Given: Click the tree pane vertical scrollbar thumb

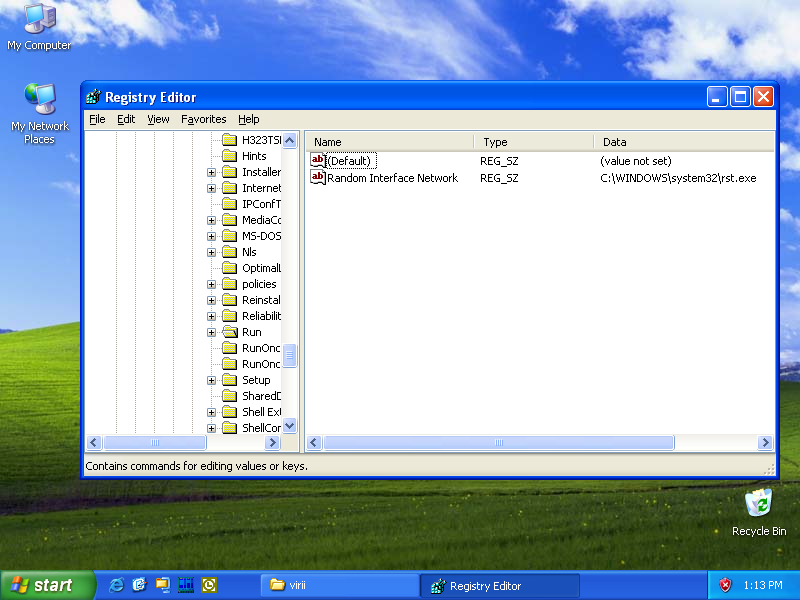Looking at the screenshot, I should coord(290,355).
